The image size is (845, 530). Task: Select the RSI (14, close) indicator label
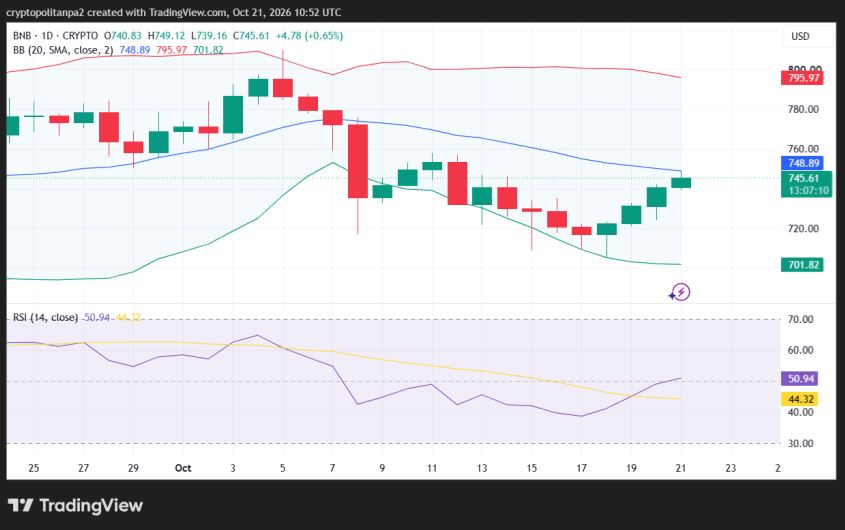[x=46, y=317]
